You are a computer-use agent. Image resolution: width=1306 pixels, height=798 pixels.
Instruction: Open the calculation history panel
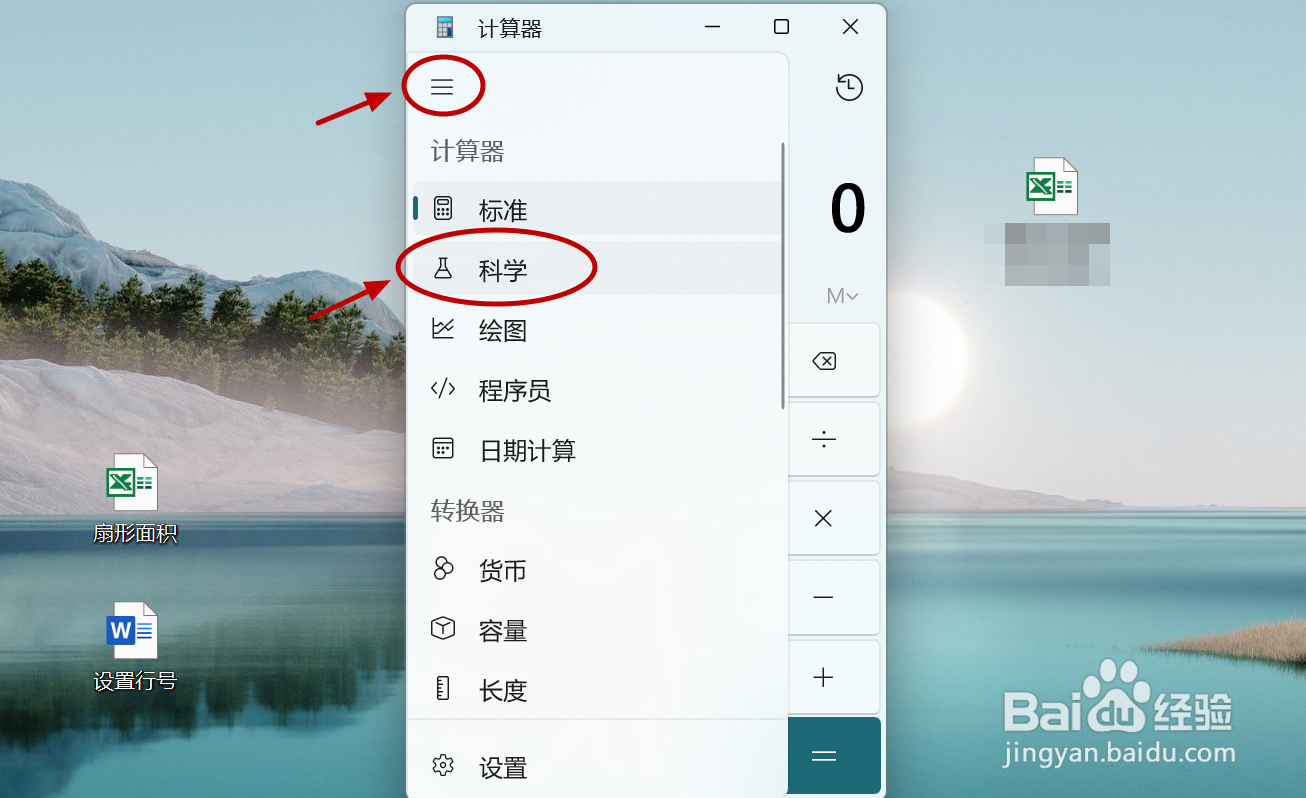pyautogui.click(x=849, y=87)
